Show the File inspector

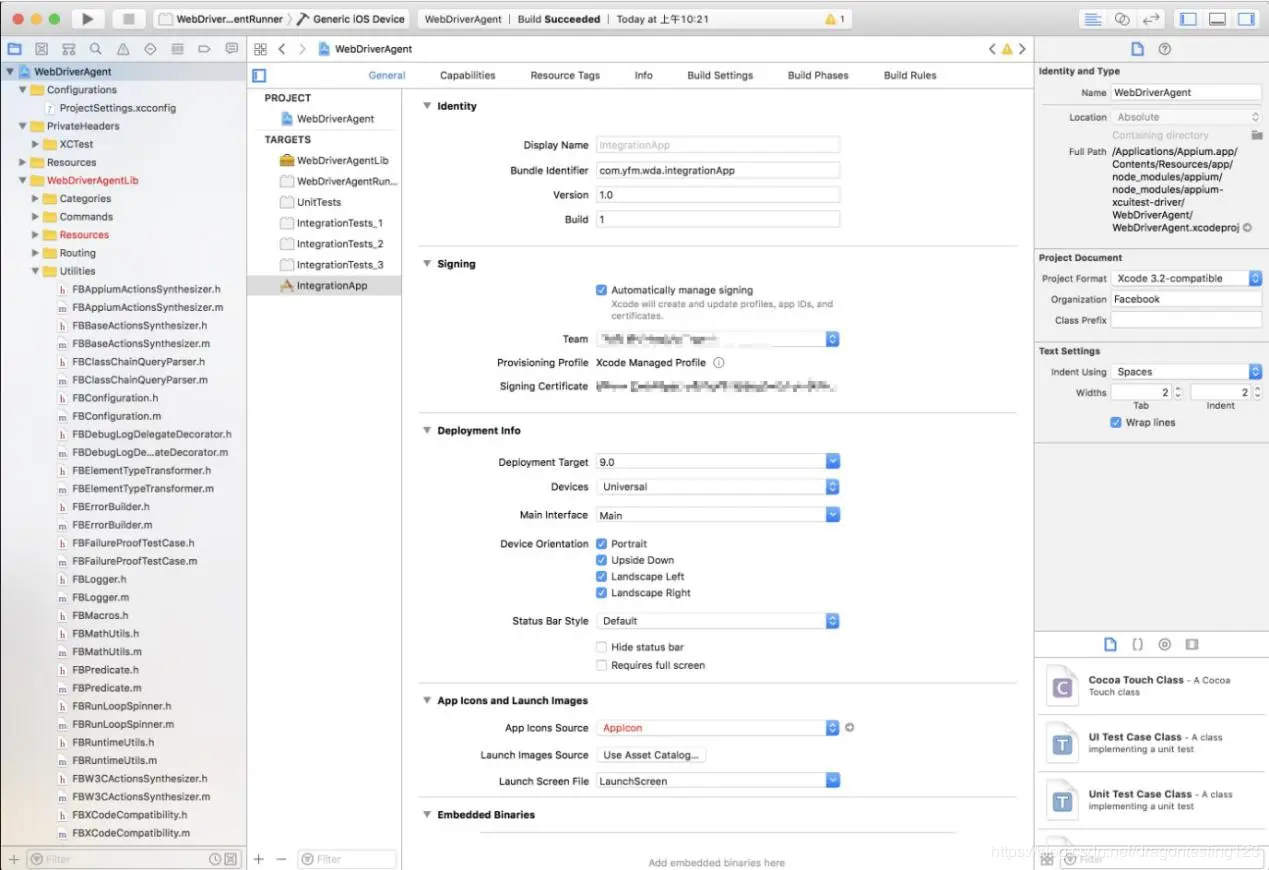1137,49
